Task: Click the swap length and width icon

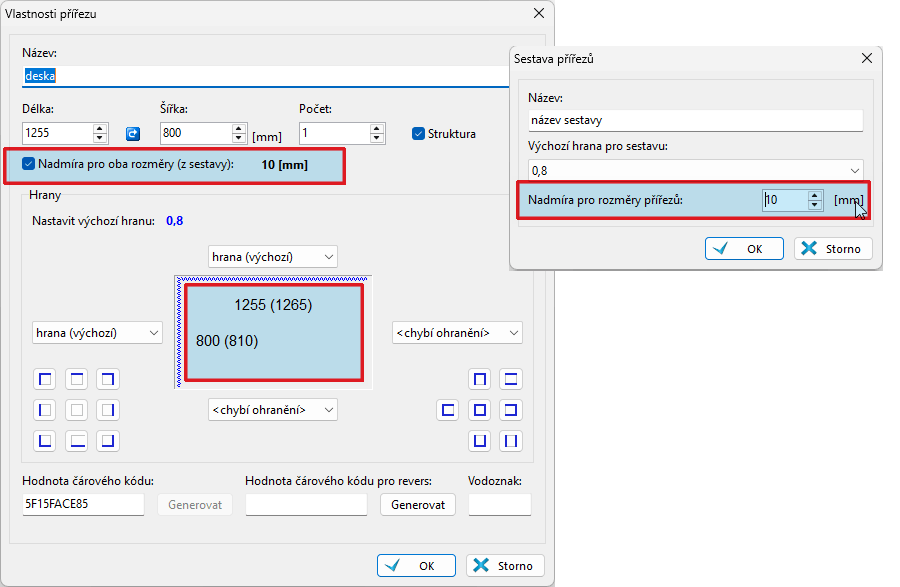Action: 132,133
